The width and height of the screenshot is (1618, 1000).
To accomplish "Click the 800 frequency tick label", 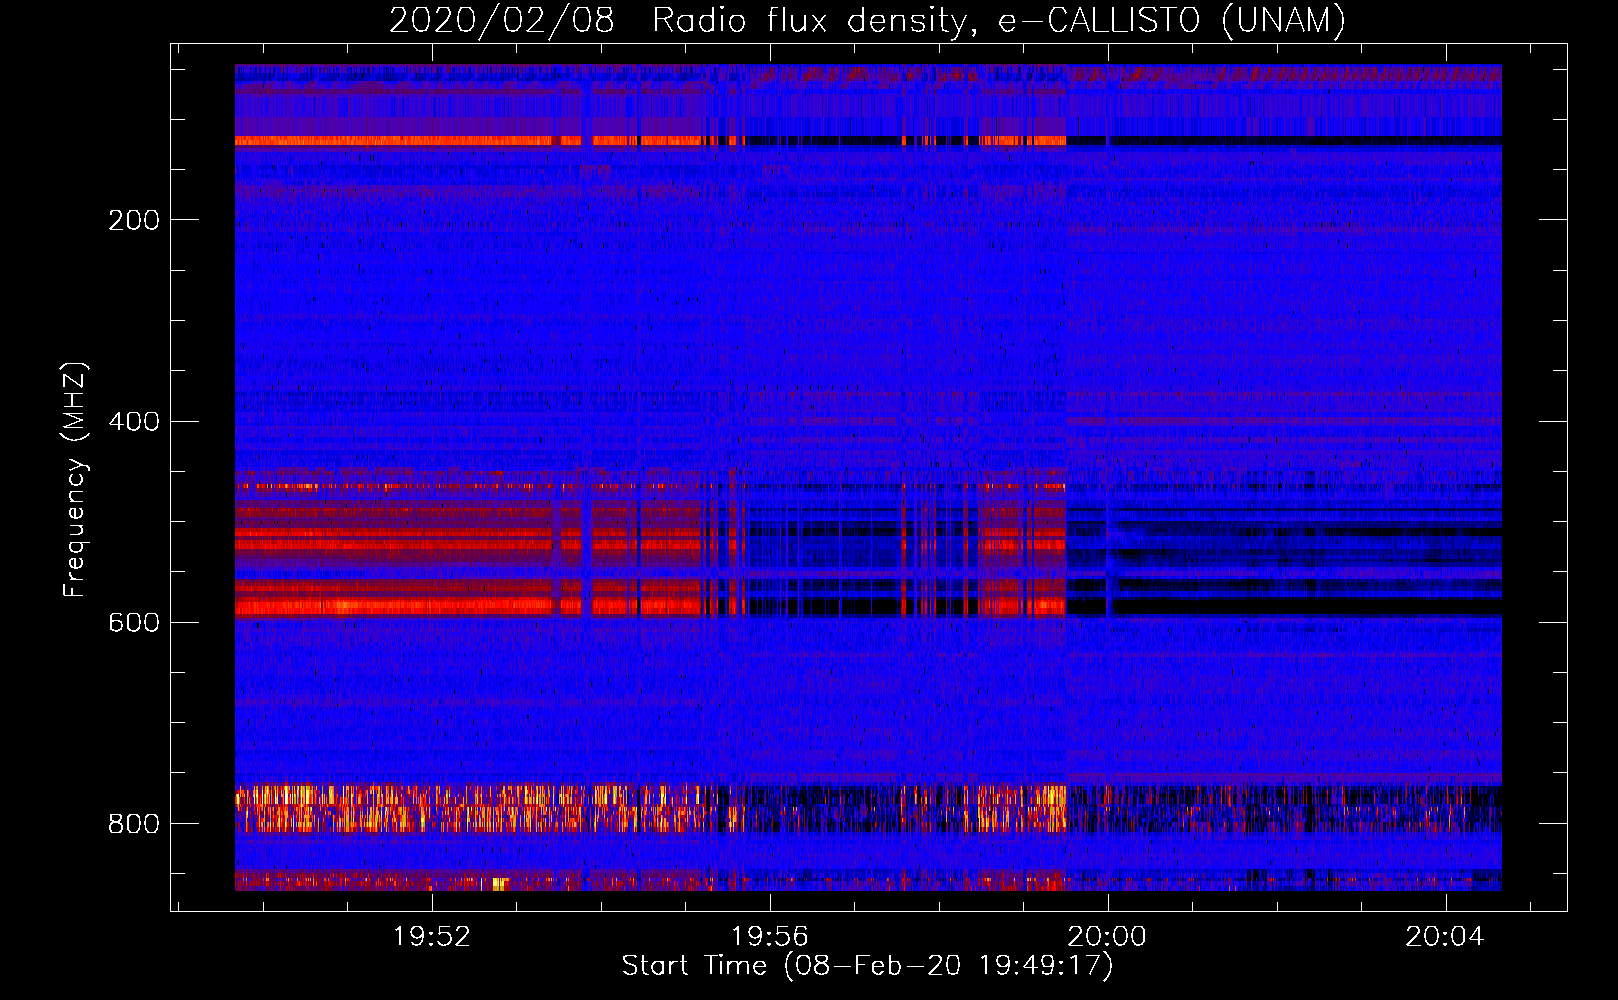I will click(134, 823).
